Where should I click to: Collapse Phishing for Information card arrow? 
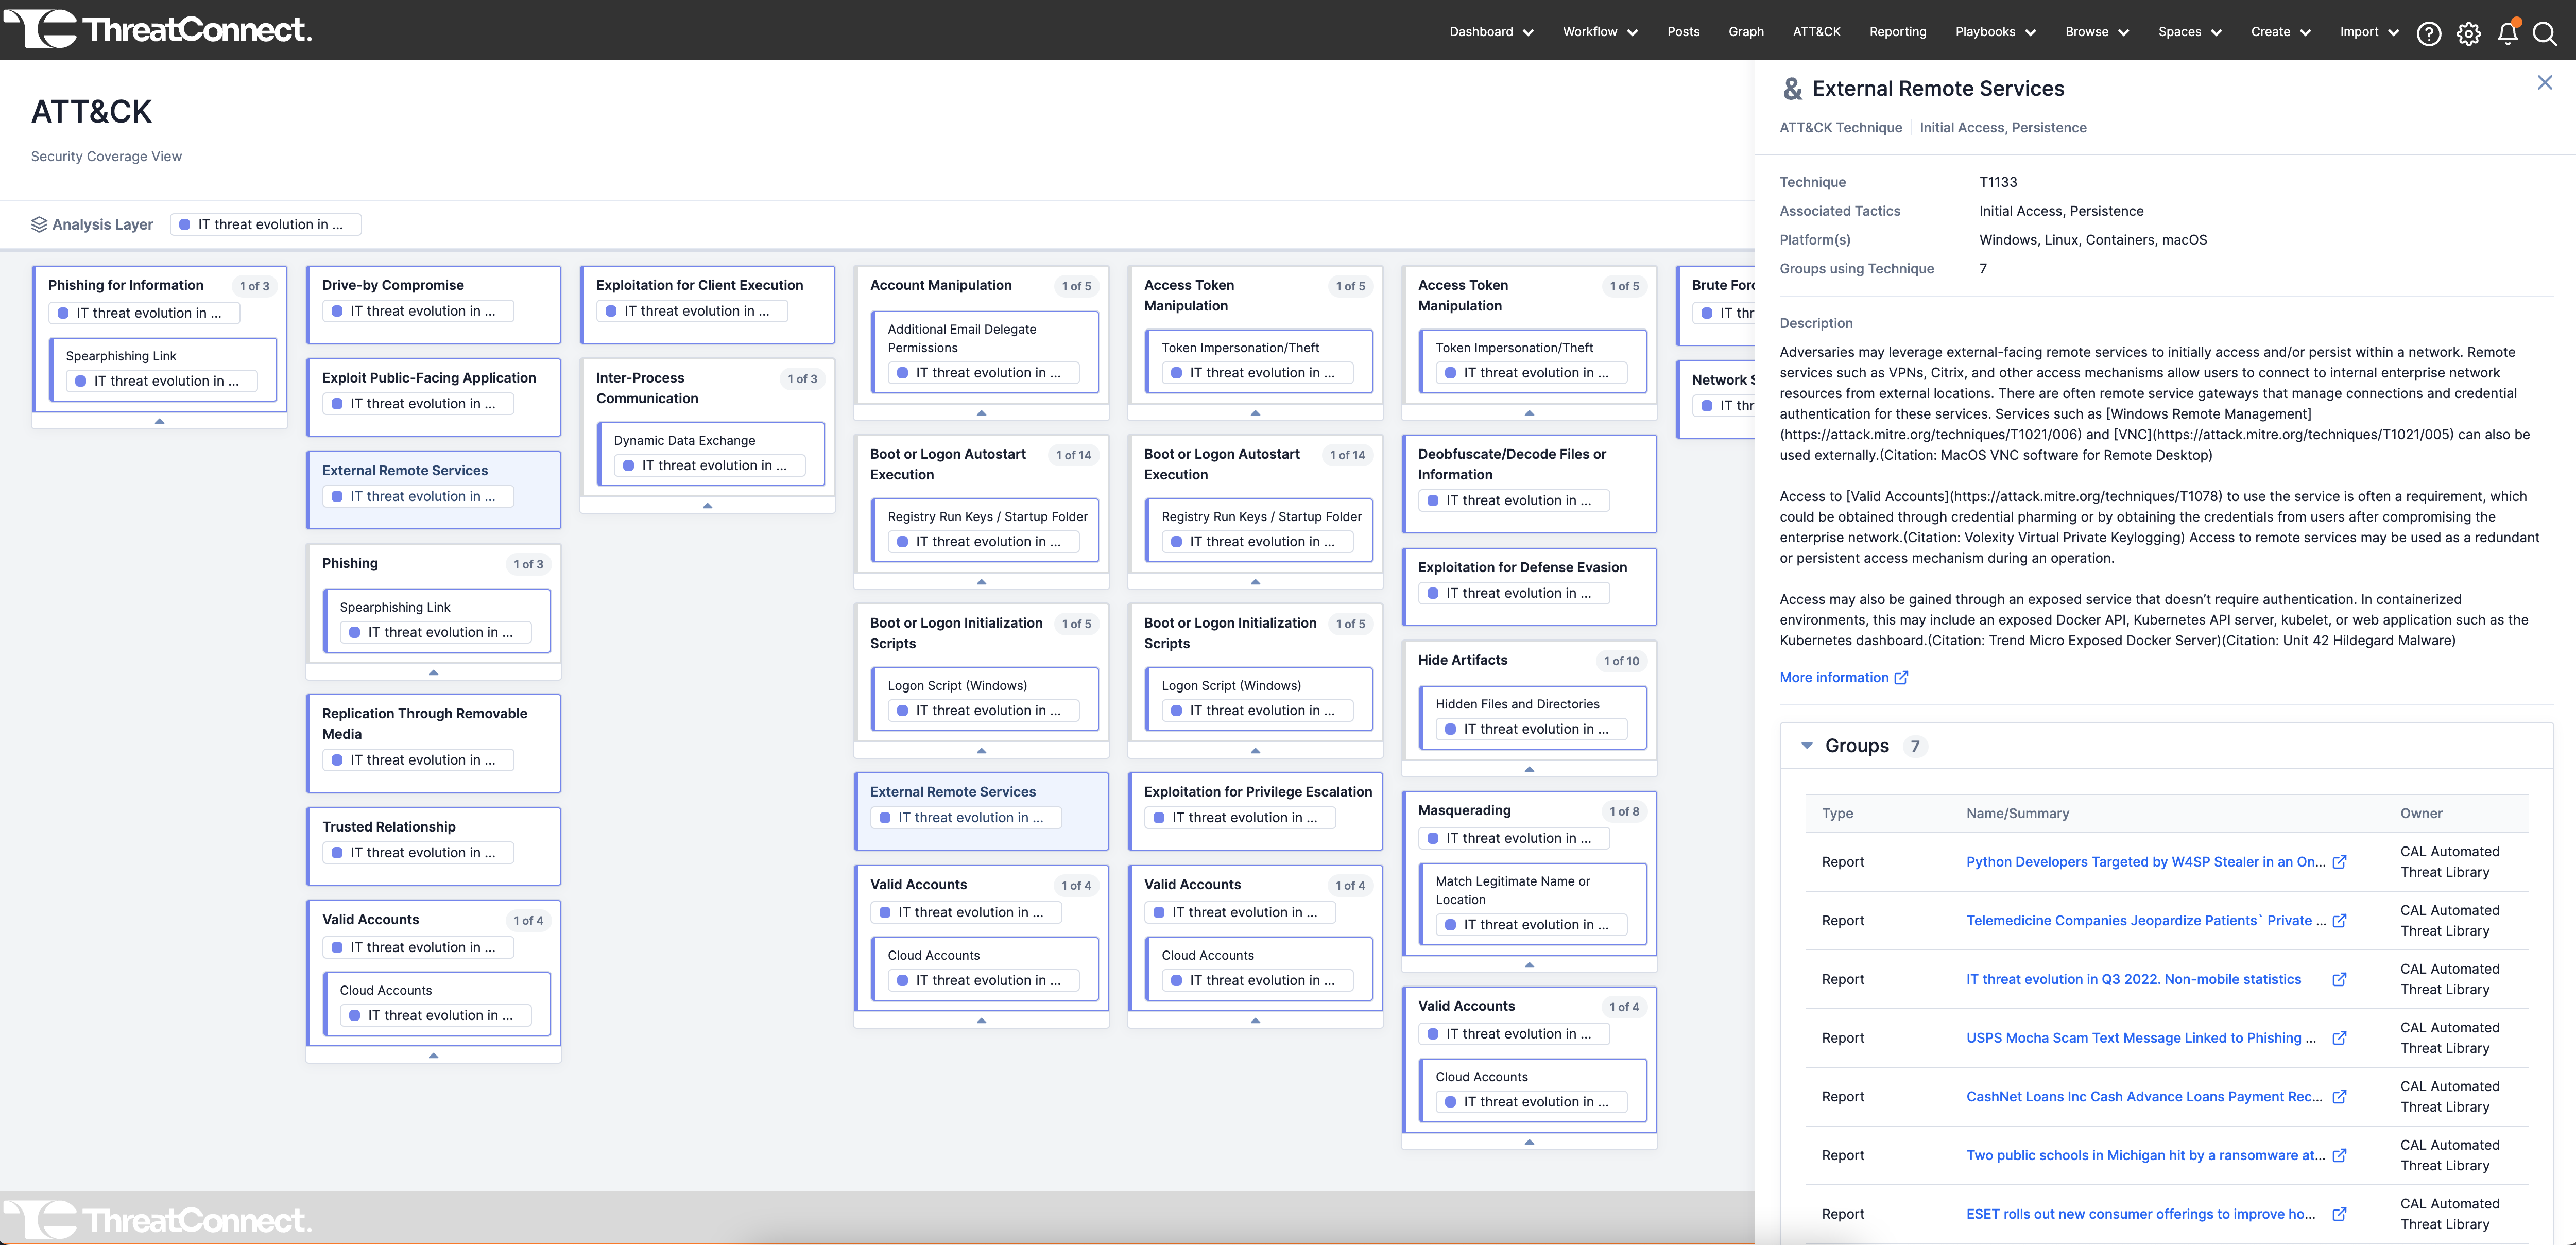(x=159, y=421)
